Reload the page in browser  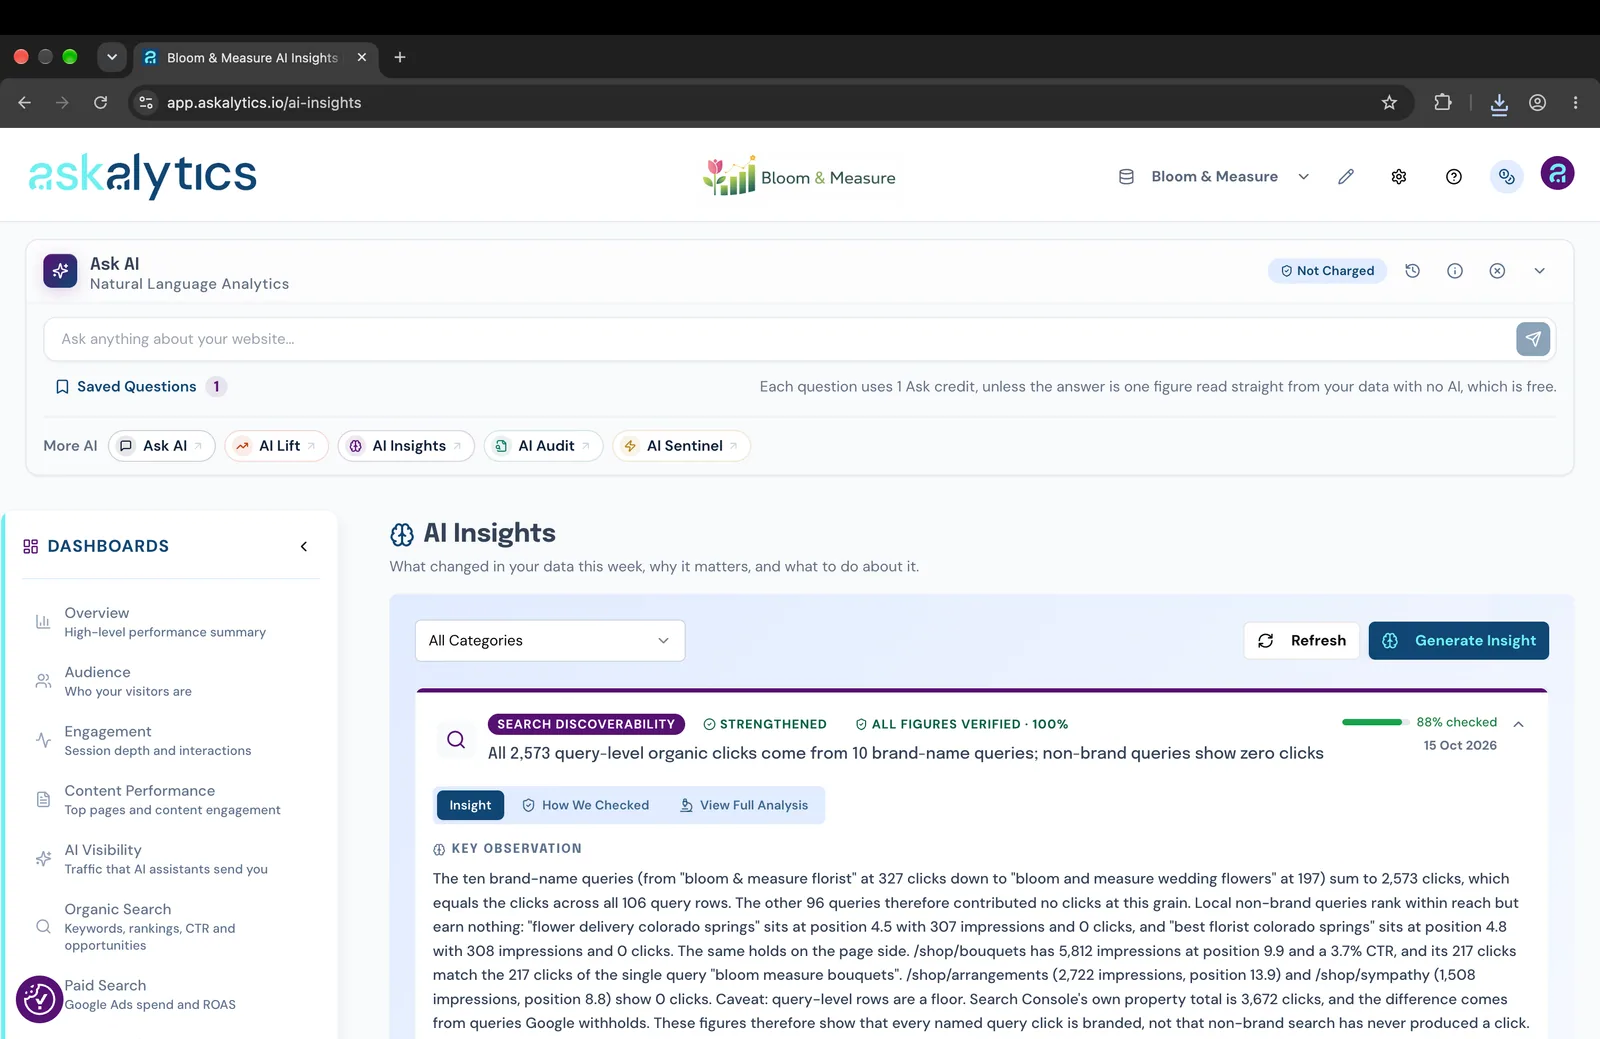pos(100,102)
